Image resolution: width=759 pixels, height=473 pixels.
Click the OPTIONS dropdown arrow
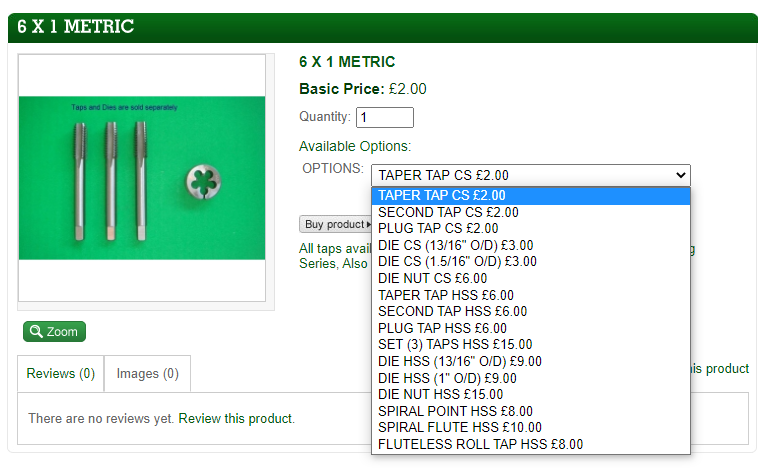pos(681,174)
